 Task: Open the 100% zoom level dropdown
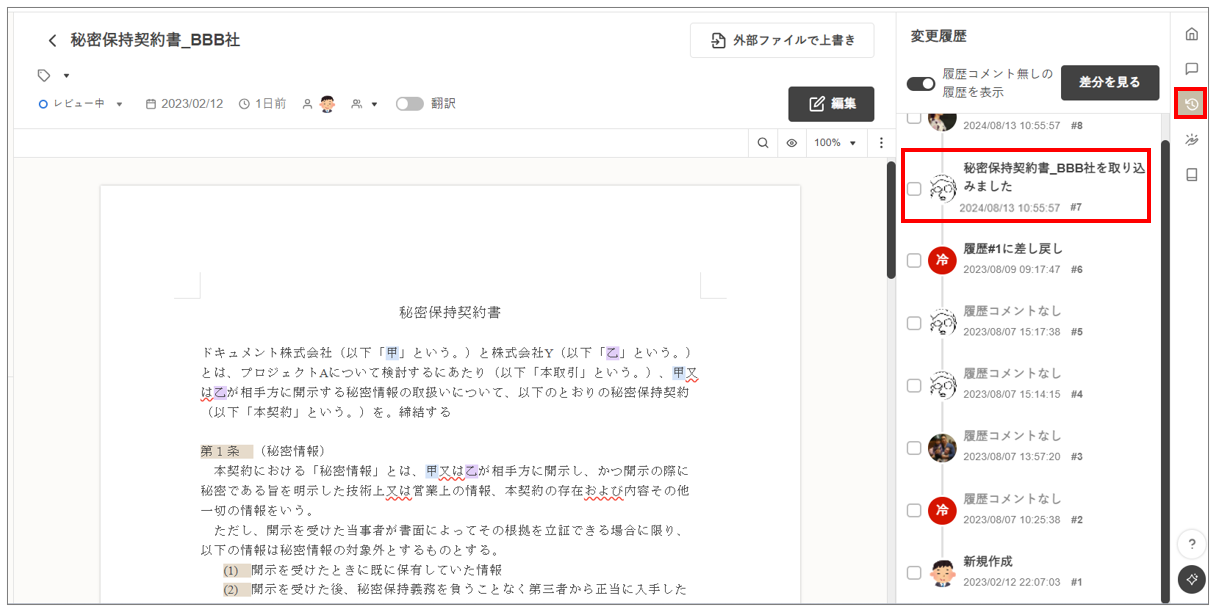coord(835,143)
